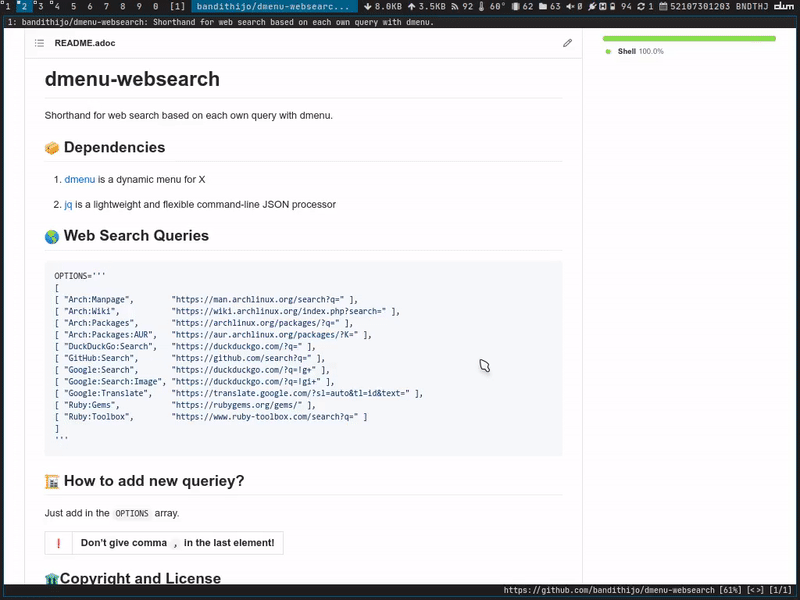Click the OPTIONS inline code in paragraph

(132, 514)
